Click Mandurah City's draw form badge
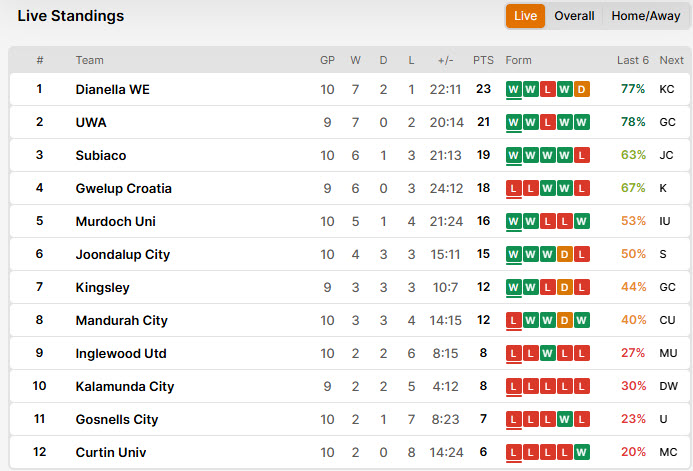Screen dimensions: 693x471 565,321
